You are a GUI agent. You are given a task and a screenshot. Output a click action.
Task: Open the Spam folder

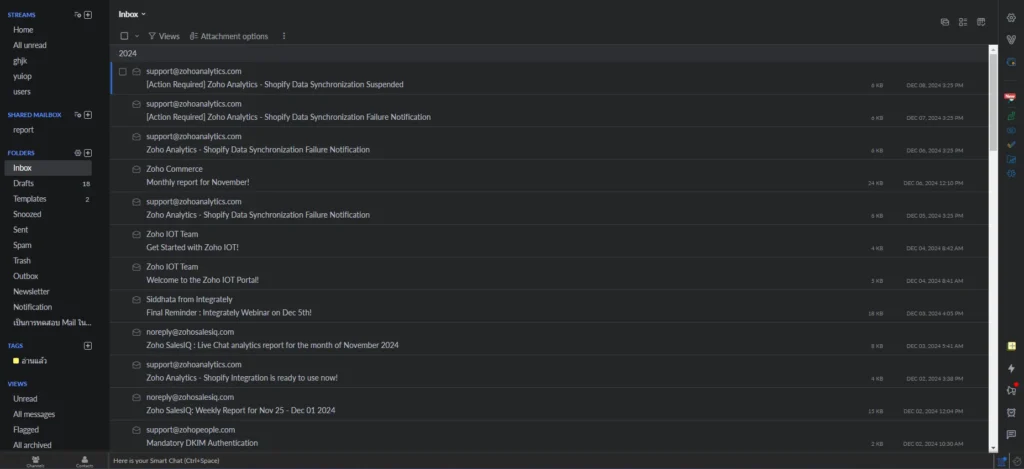click(x=48, y=245)
